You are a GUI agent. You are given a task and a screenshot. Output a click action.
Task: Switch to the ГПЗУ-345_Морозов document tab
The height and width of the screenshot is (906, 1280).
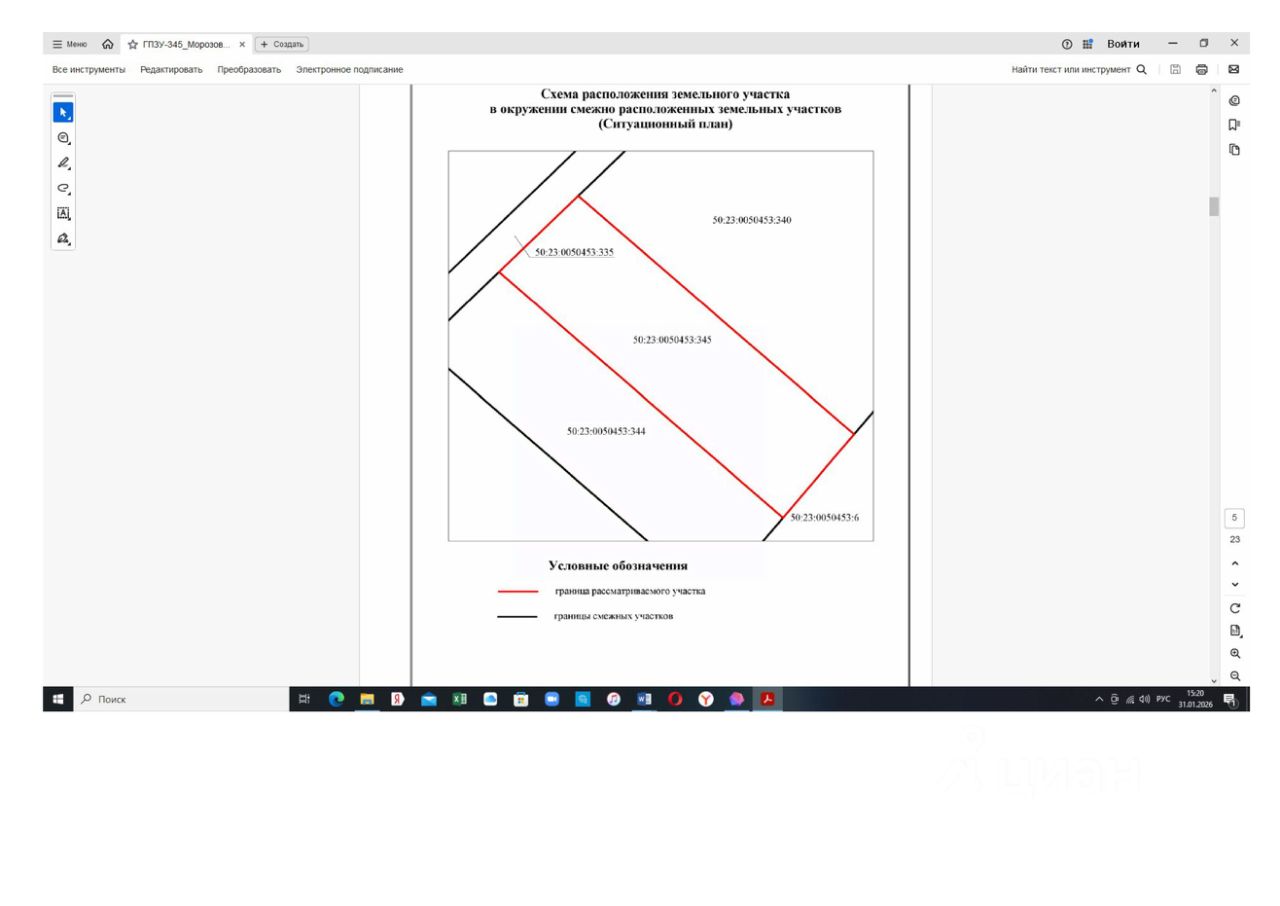tap(188, 44)
